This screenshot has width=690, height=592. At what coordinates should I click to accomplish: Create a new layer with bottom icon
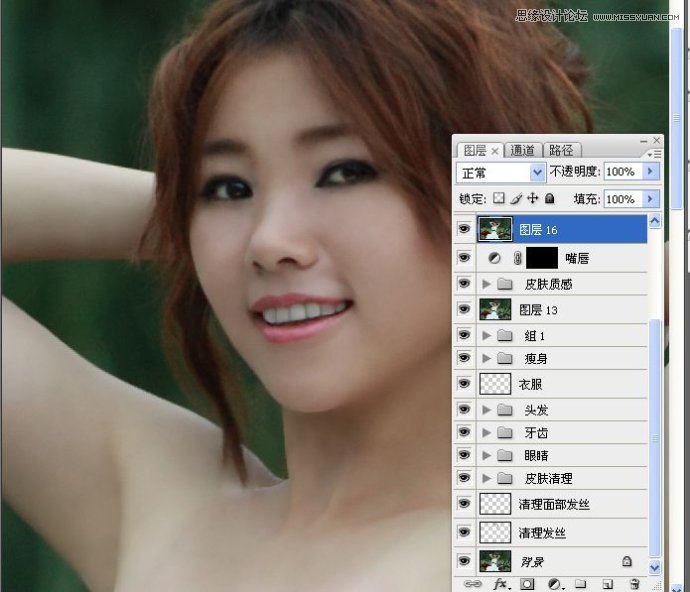tap(608, 584)
